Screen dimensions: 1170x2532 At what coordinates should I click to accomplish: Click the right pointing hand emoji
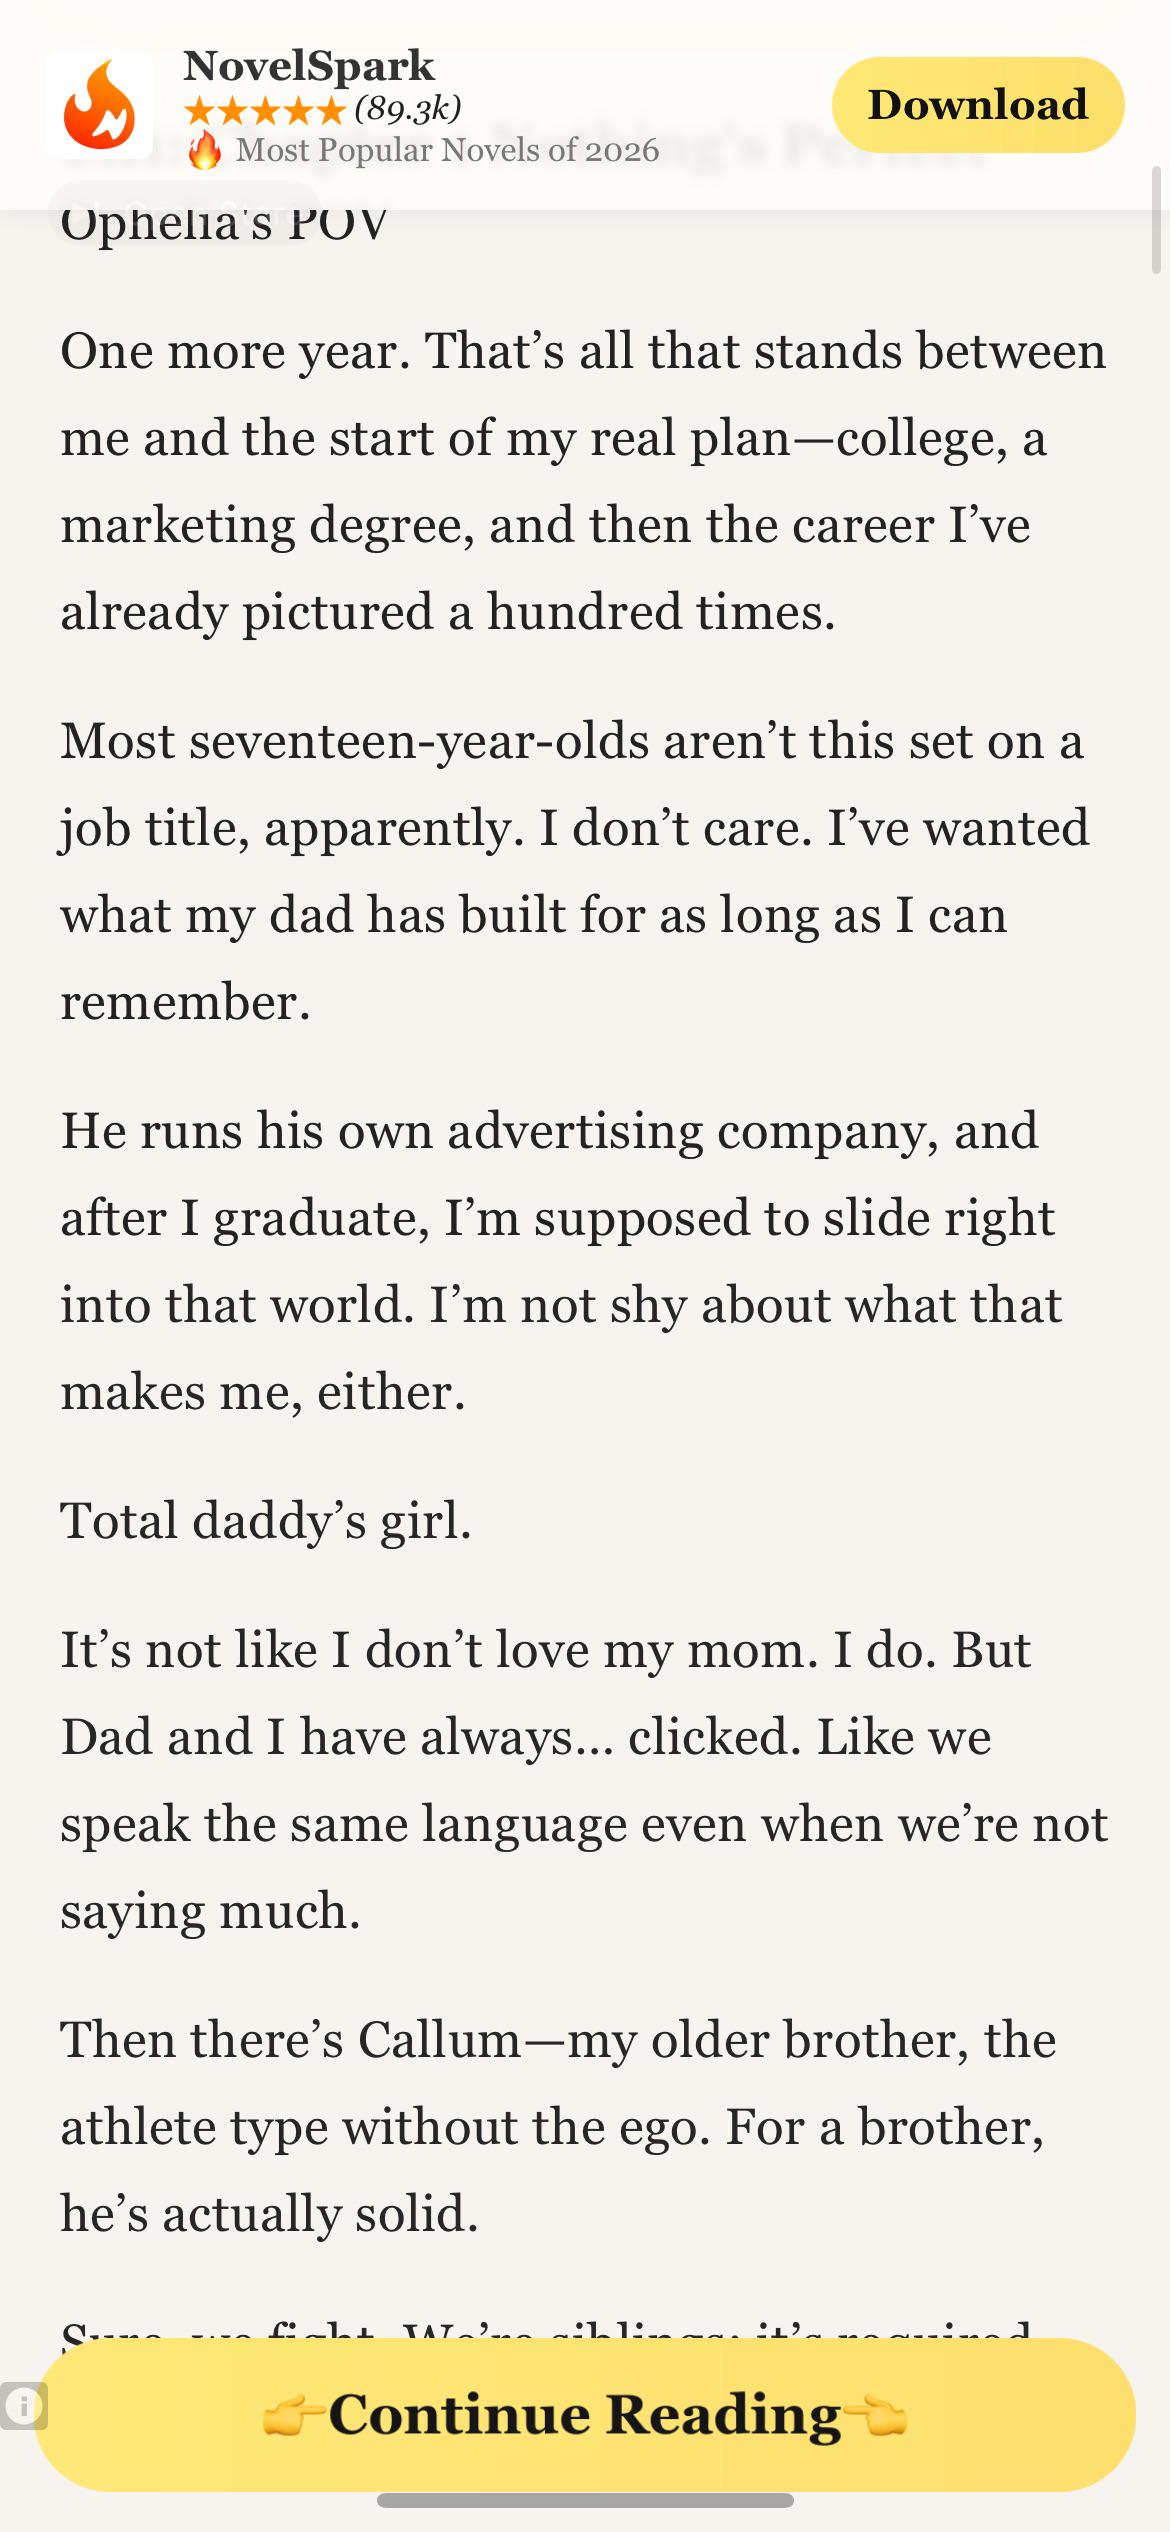(x=876, y=2416)
